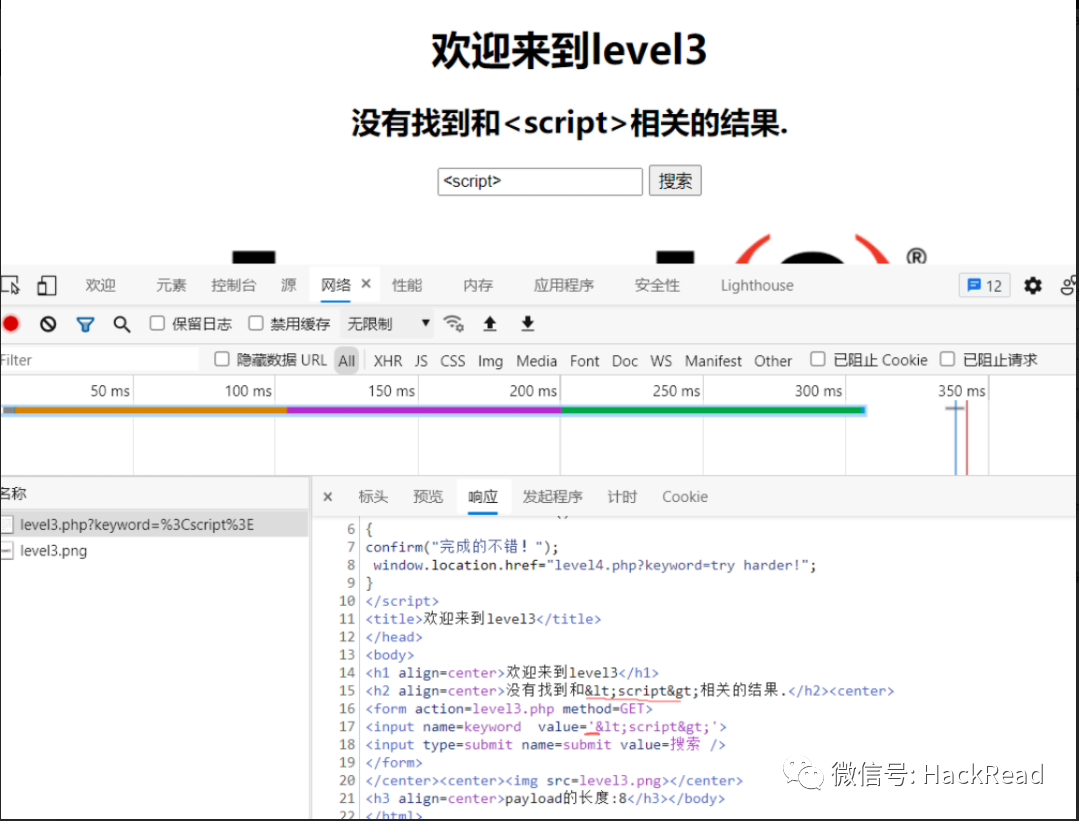
Task: Toggle device emulation icon
Action: point(46,285)
